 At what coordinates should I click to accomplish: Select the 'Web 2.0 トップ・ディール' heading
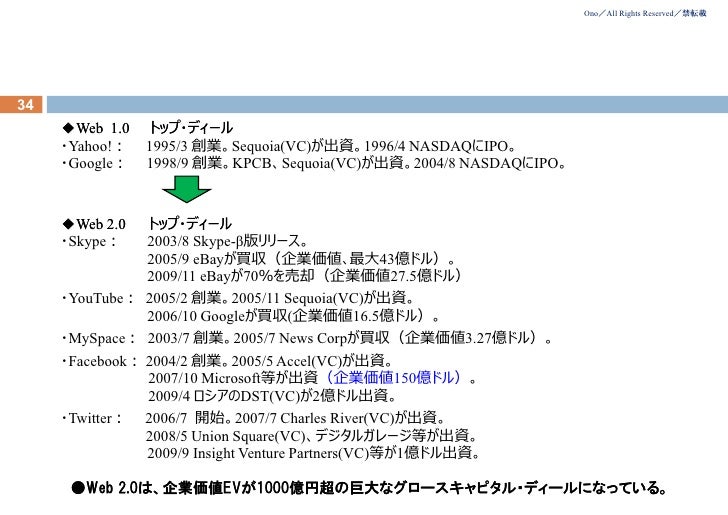[147, 224]
